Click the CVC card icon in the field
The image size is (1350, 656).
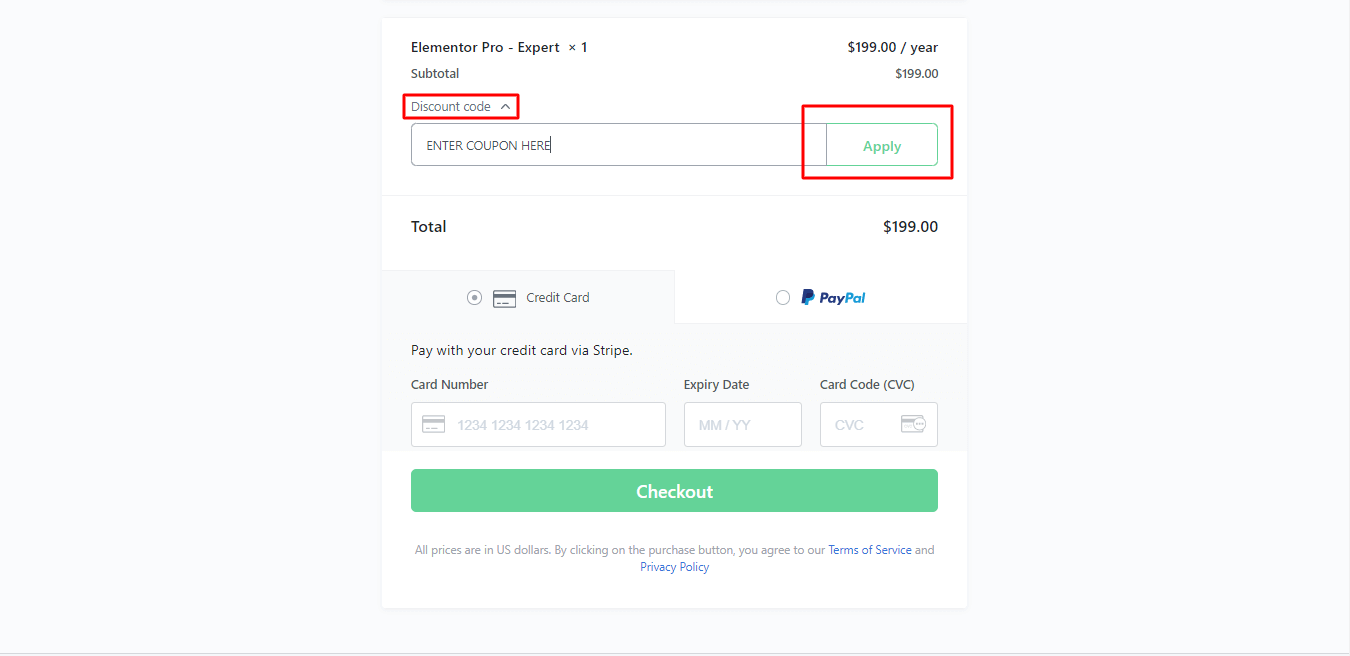tap(913, 424)
